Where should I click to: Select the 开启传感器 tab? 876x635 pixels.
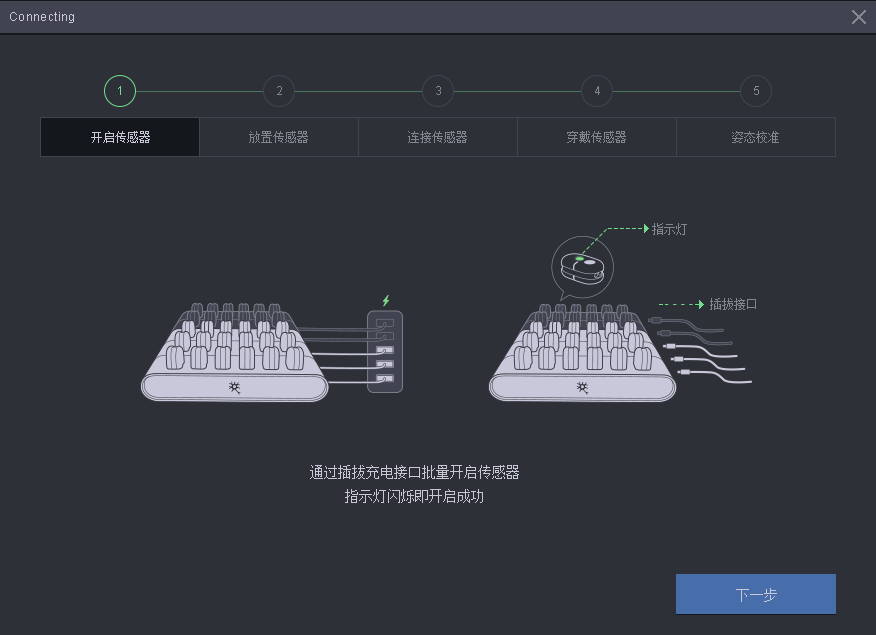(x=120, y=137)
